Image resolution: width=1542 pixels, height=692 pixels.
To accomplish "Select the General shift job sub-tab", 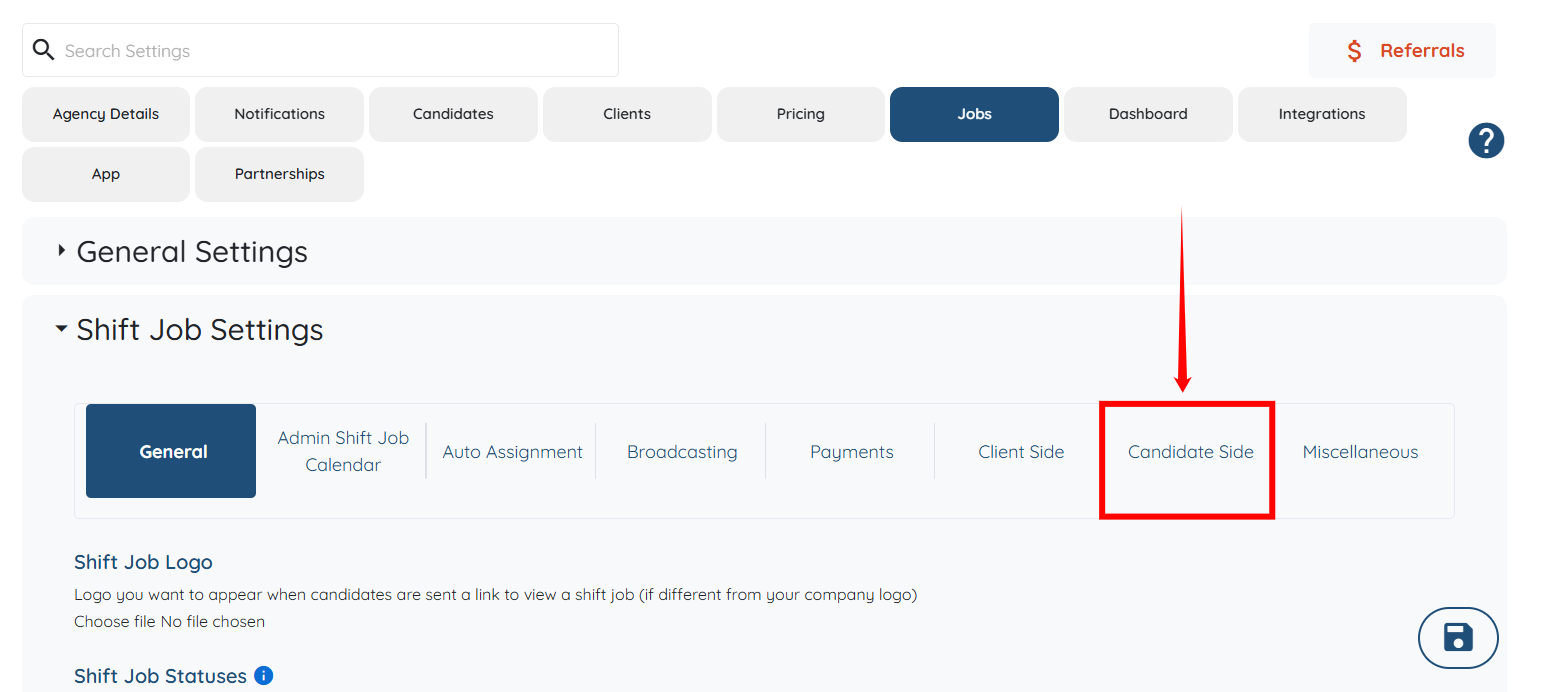I will (171, 451).
